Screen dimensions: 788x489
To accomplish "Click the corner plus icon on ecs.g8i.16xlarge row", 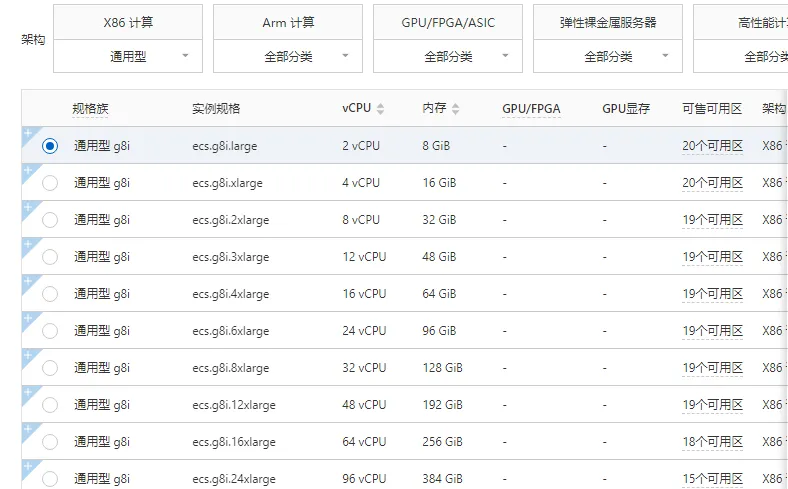I will point(27,429).
